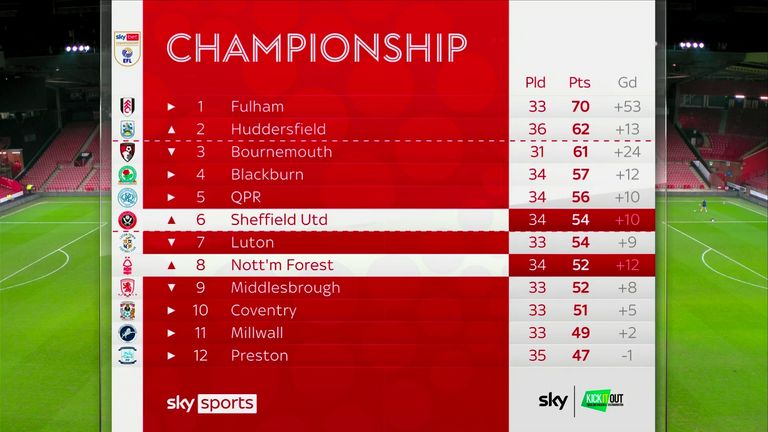The image size is (768, 432).
Task: Select the Pts column header
Action: click(x=579, y=82)
